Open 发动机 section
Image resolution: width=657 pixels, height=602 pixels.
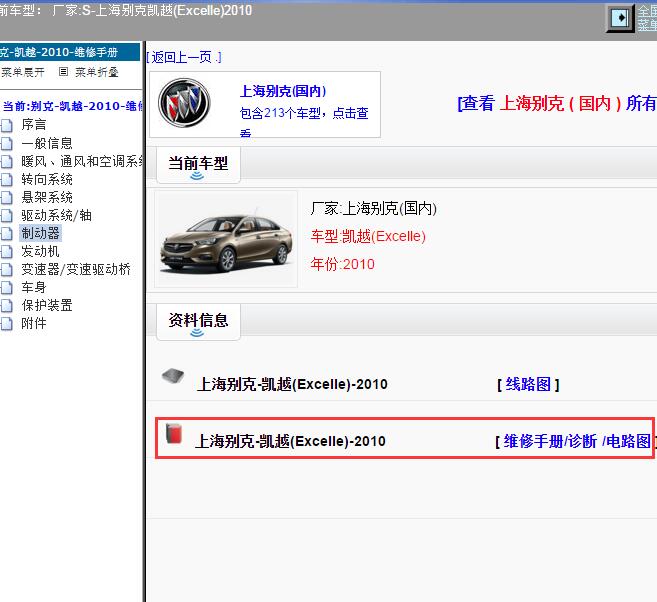[x=40, y=251]
